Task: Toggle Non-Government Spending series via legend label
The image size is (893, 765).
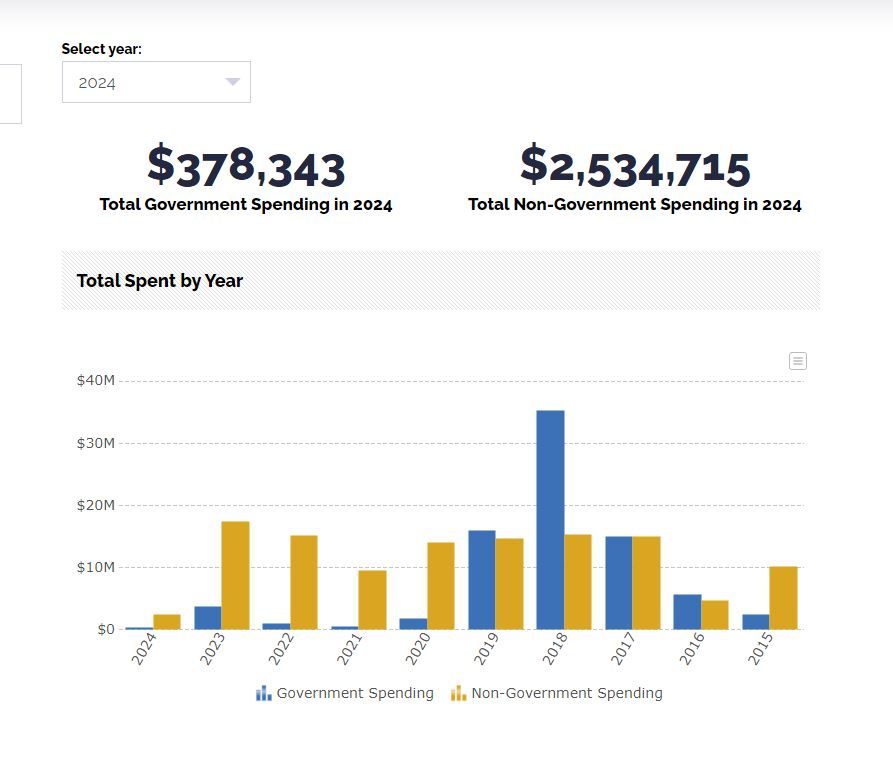Action: click(x=566, y=693)
